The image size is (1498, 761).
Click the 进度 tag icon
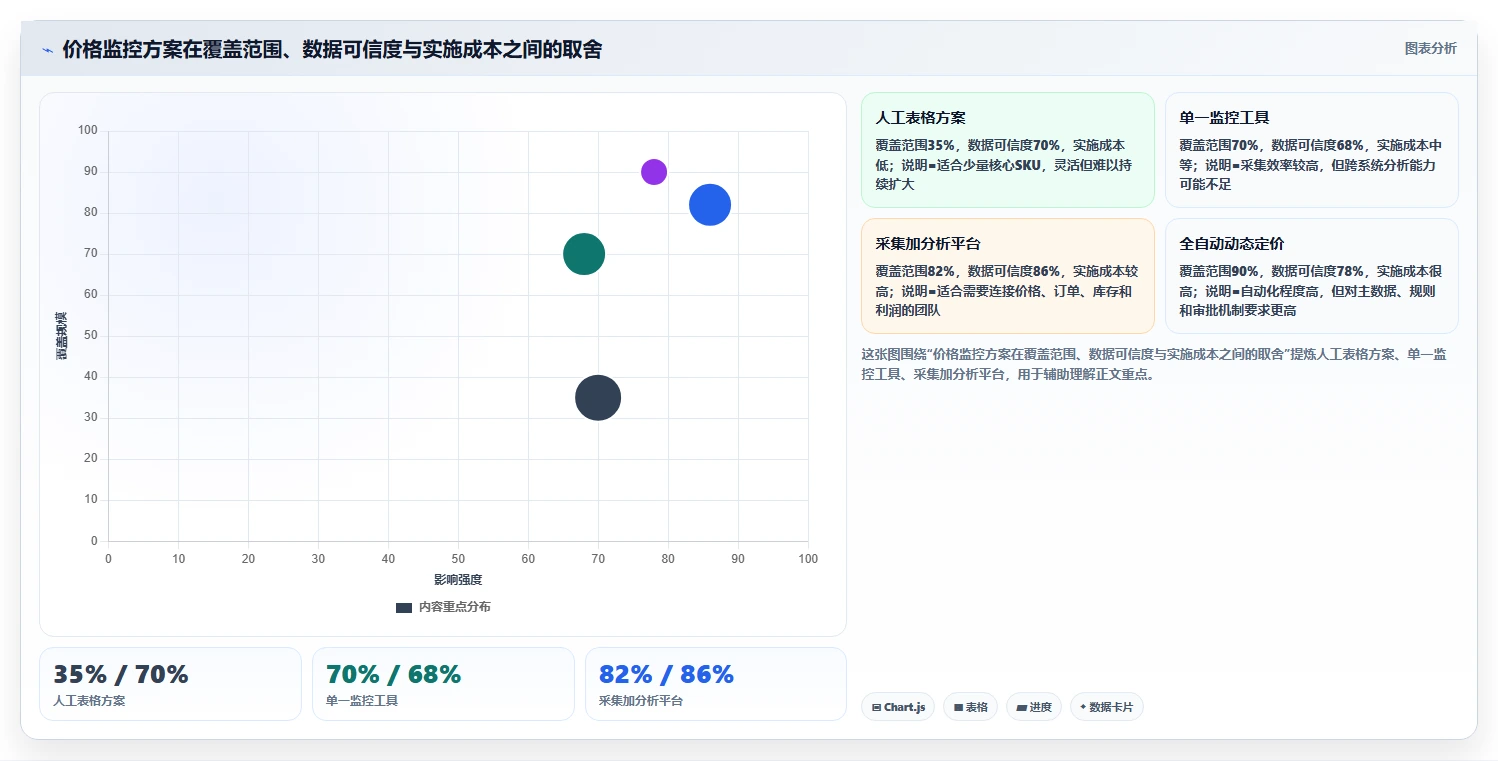click(1022, 707)
